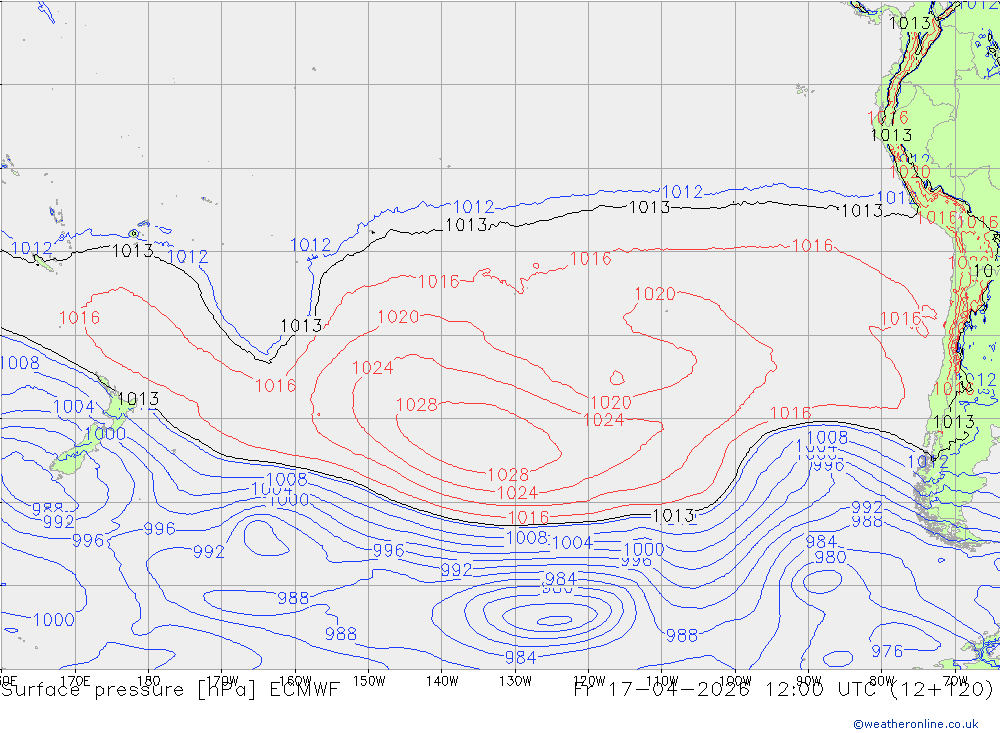Select the 130W longitude axis label
This screenshot has width=1000, height=733.
pyautogui.click(x=515, y=681)
